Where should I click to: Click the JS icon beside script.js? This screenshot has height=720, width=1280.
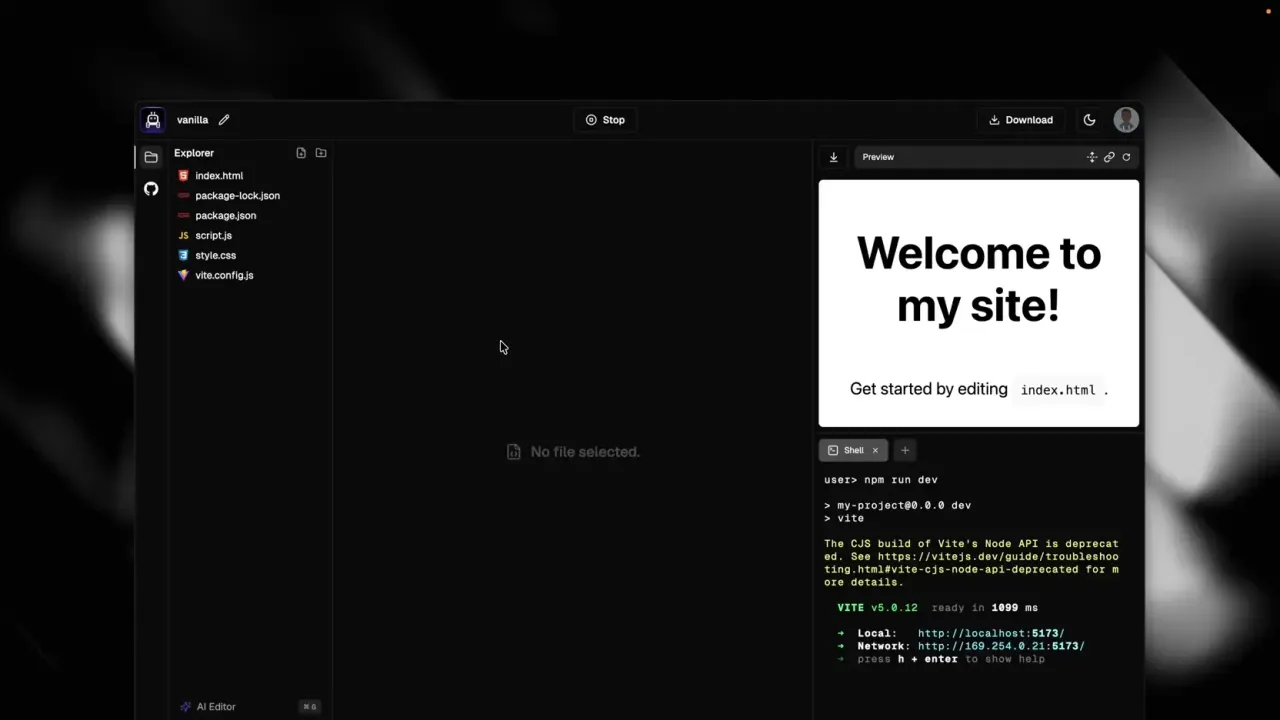click(183, 236)
